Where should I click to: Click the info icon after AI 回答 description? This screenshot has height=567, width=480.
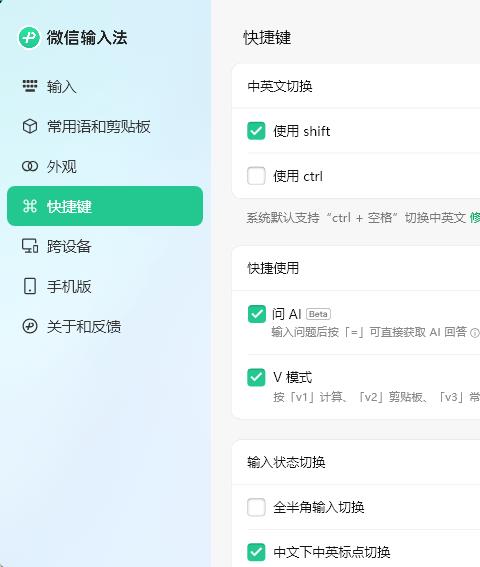474,332
